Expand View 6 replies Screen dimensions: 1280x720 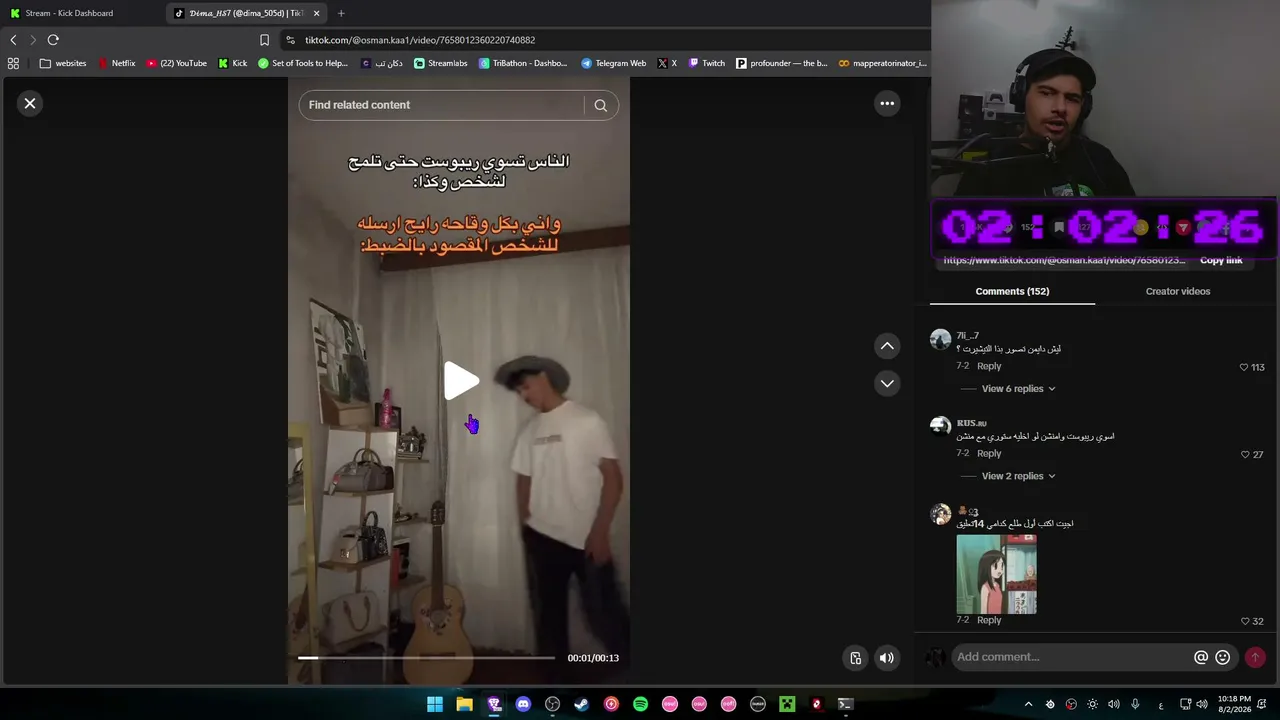pos(1018,389)
